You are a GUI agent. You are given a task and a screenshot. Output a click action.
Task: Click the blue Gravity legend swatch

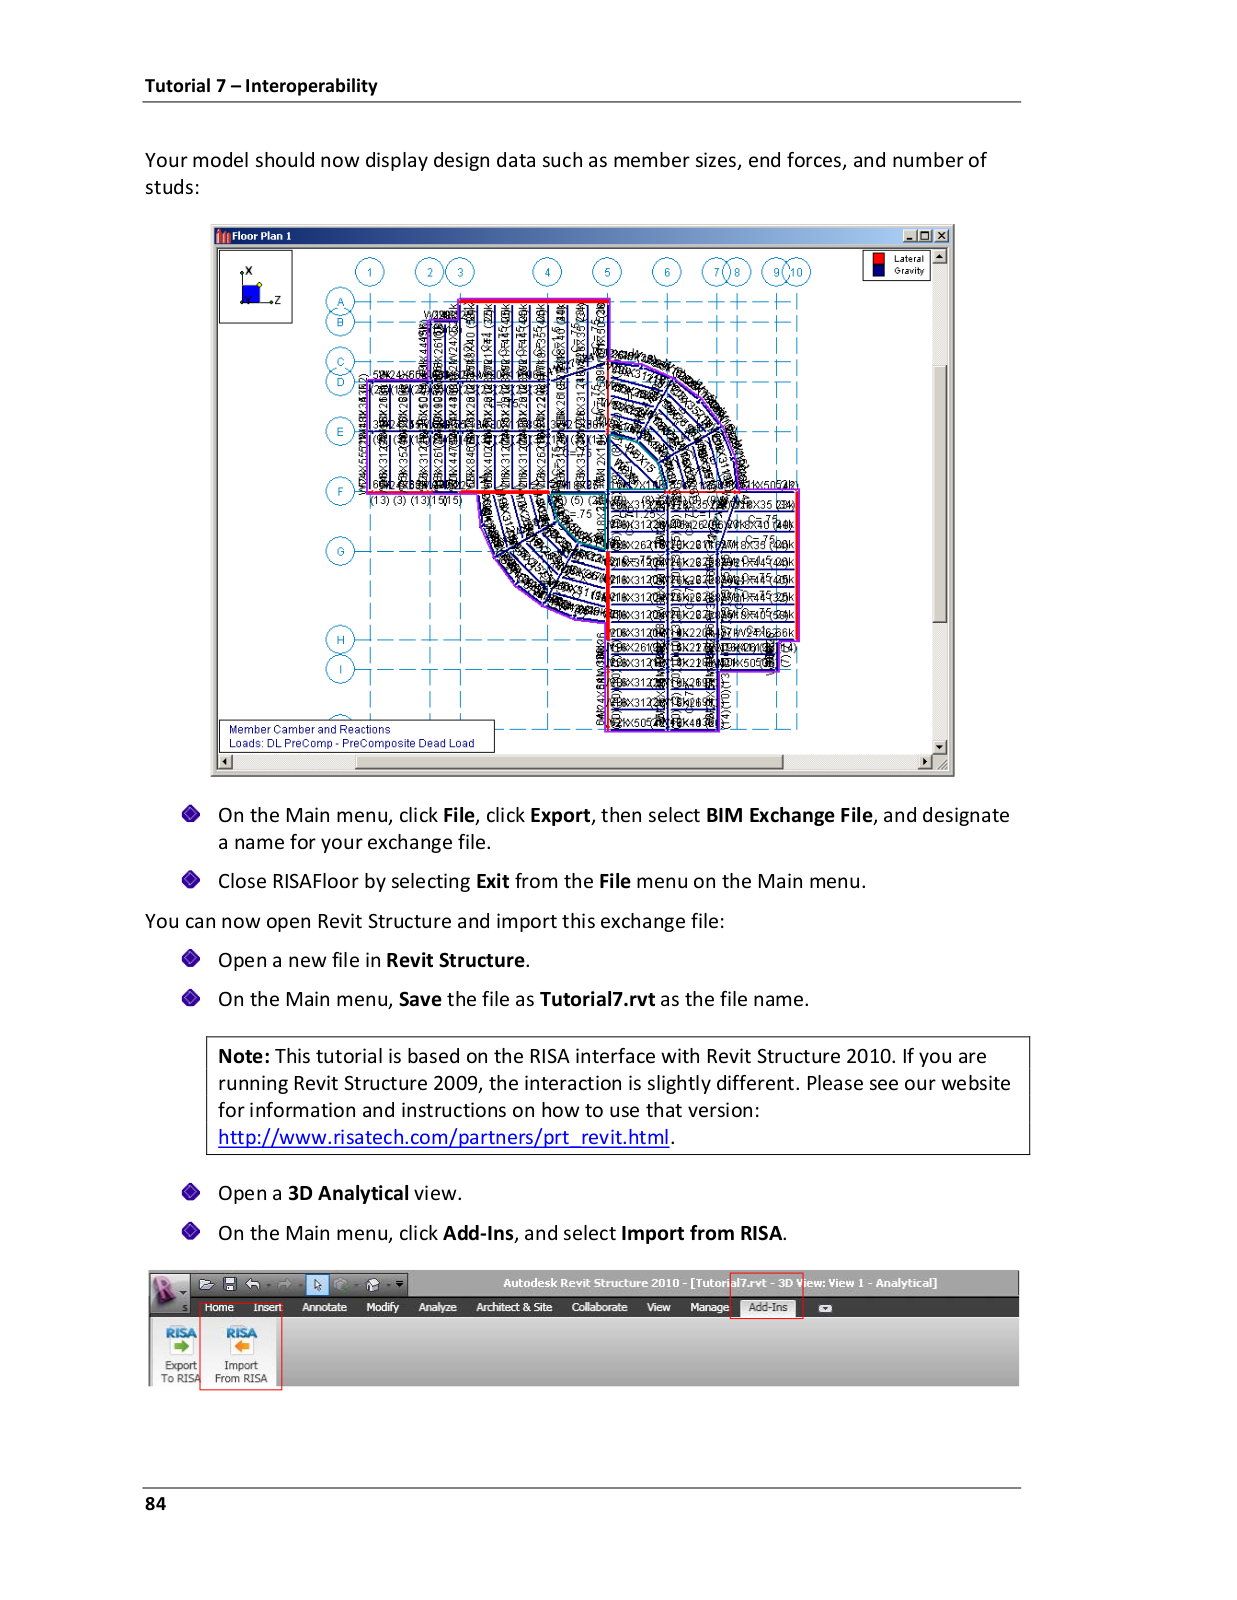coord(878,271)
